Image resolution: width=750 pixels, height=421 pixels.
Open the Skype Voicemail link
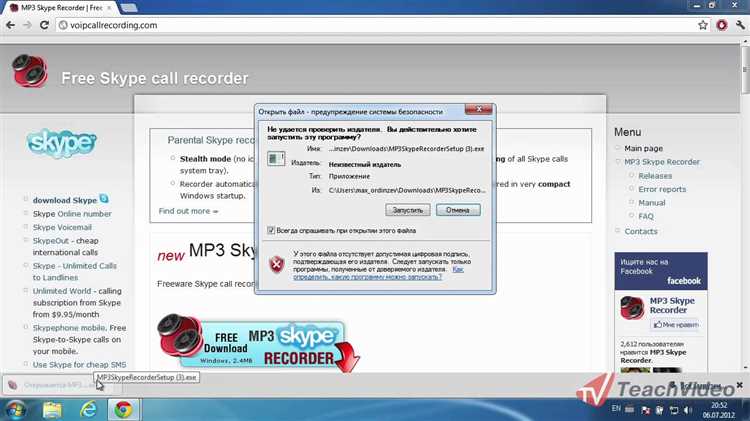[x=62, y=227]
